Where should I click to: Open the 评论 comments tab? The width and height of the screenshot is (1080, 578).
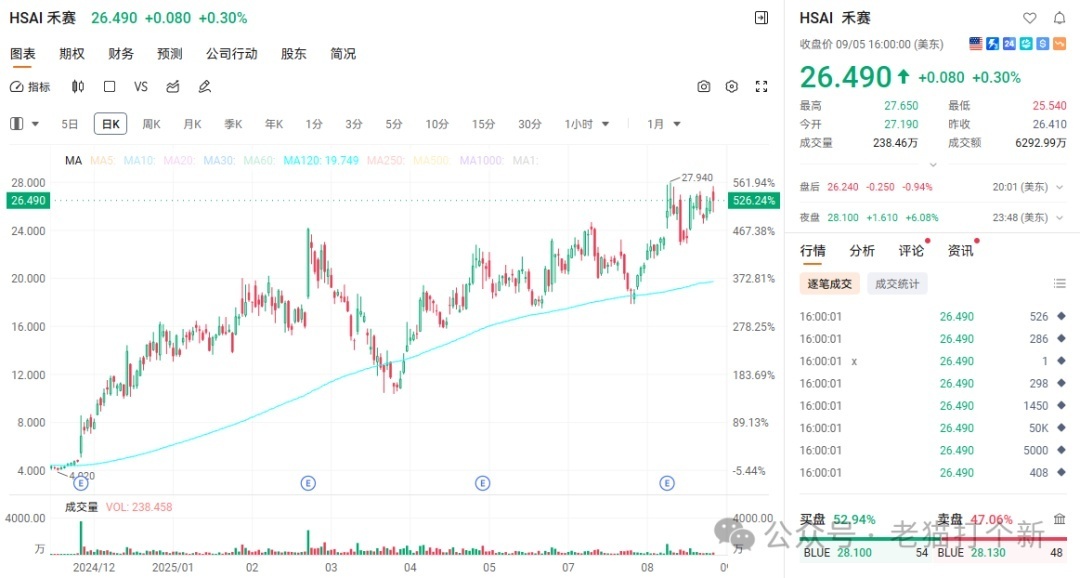[x=911, y=251]
